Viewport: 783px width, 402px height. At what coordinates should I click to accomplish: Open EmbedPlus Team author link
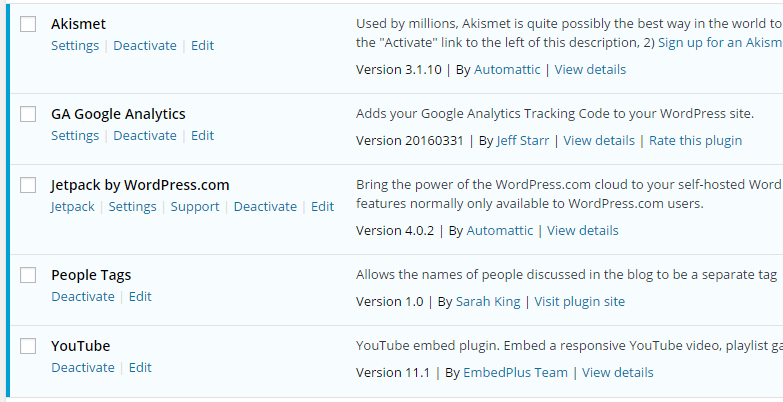coord(515,373)
